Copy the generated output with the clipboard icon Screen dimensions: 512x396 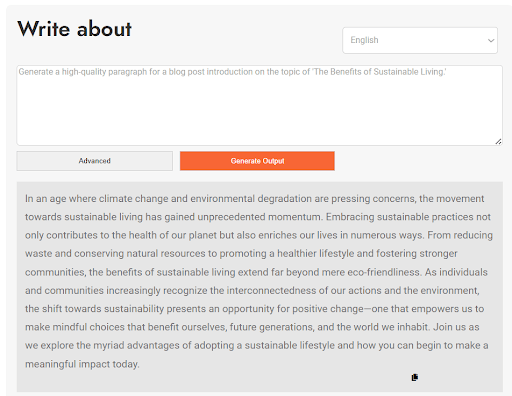pyautogui.click(x=415, y=377)
